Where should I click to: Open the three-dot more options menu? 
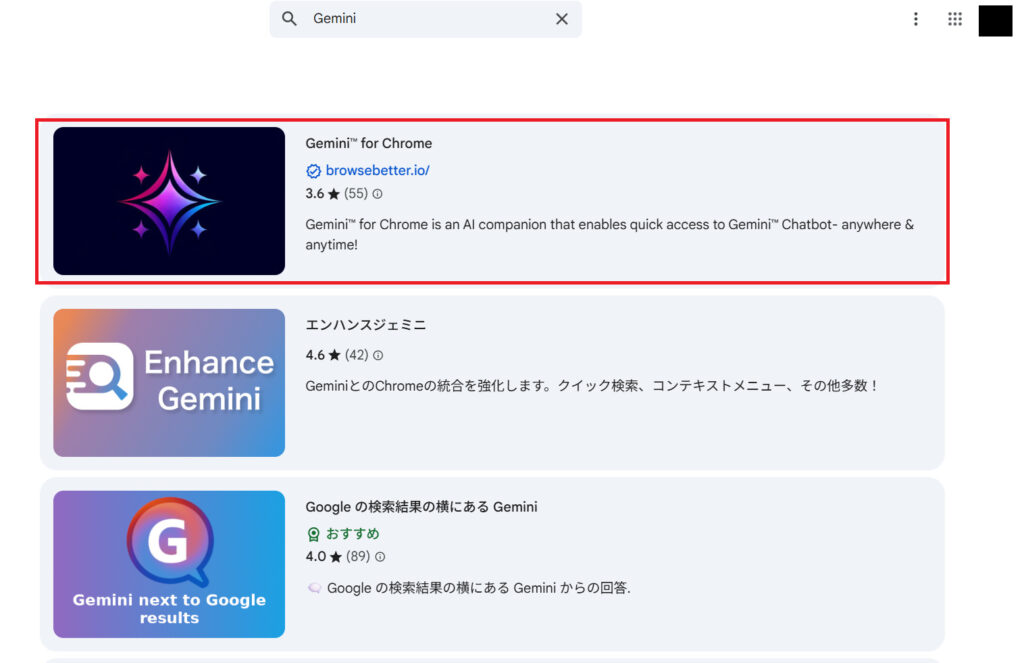(916, 19)
